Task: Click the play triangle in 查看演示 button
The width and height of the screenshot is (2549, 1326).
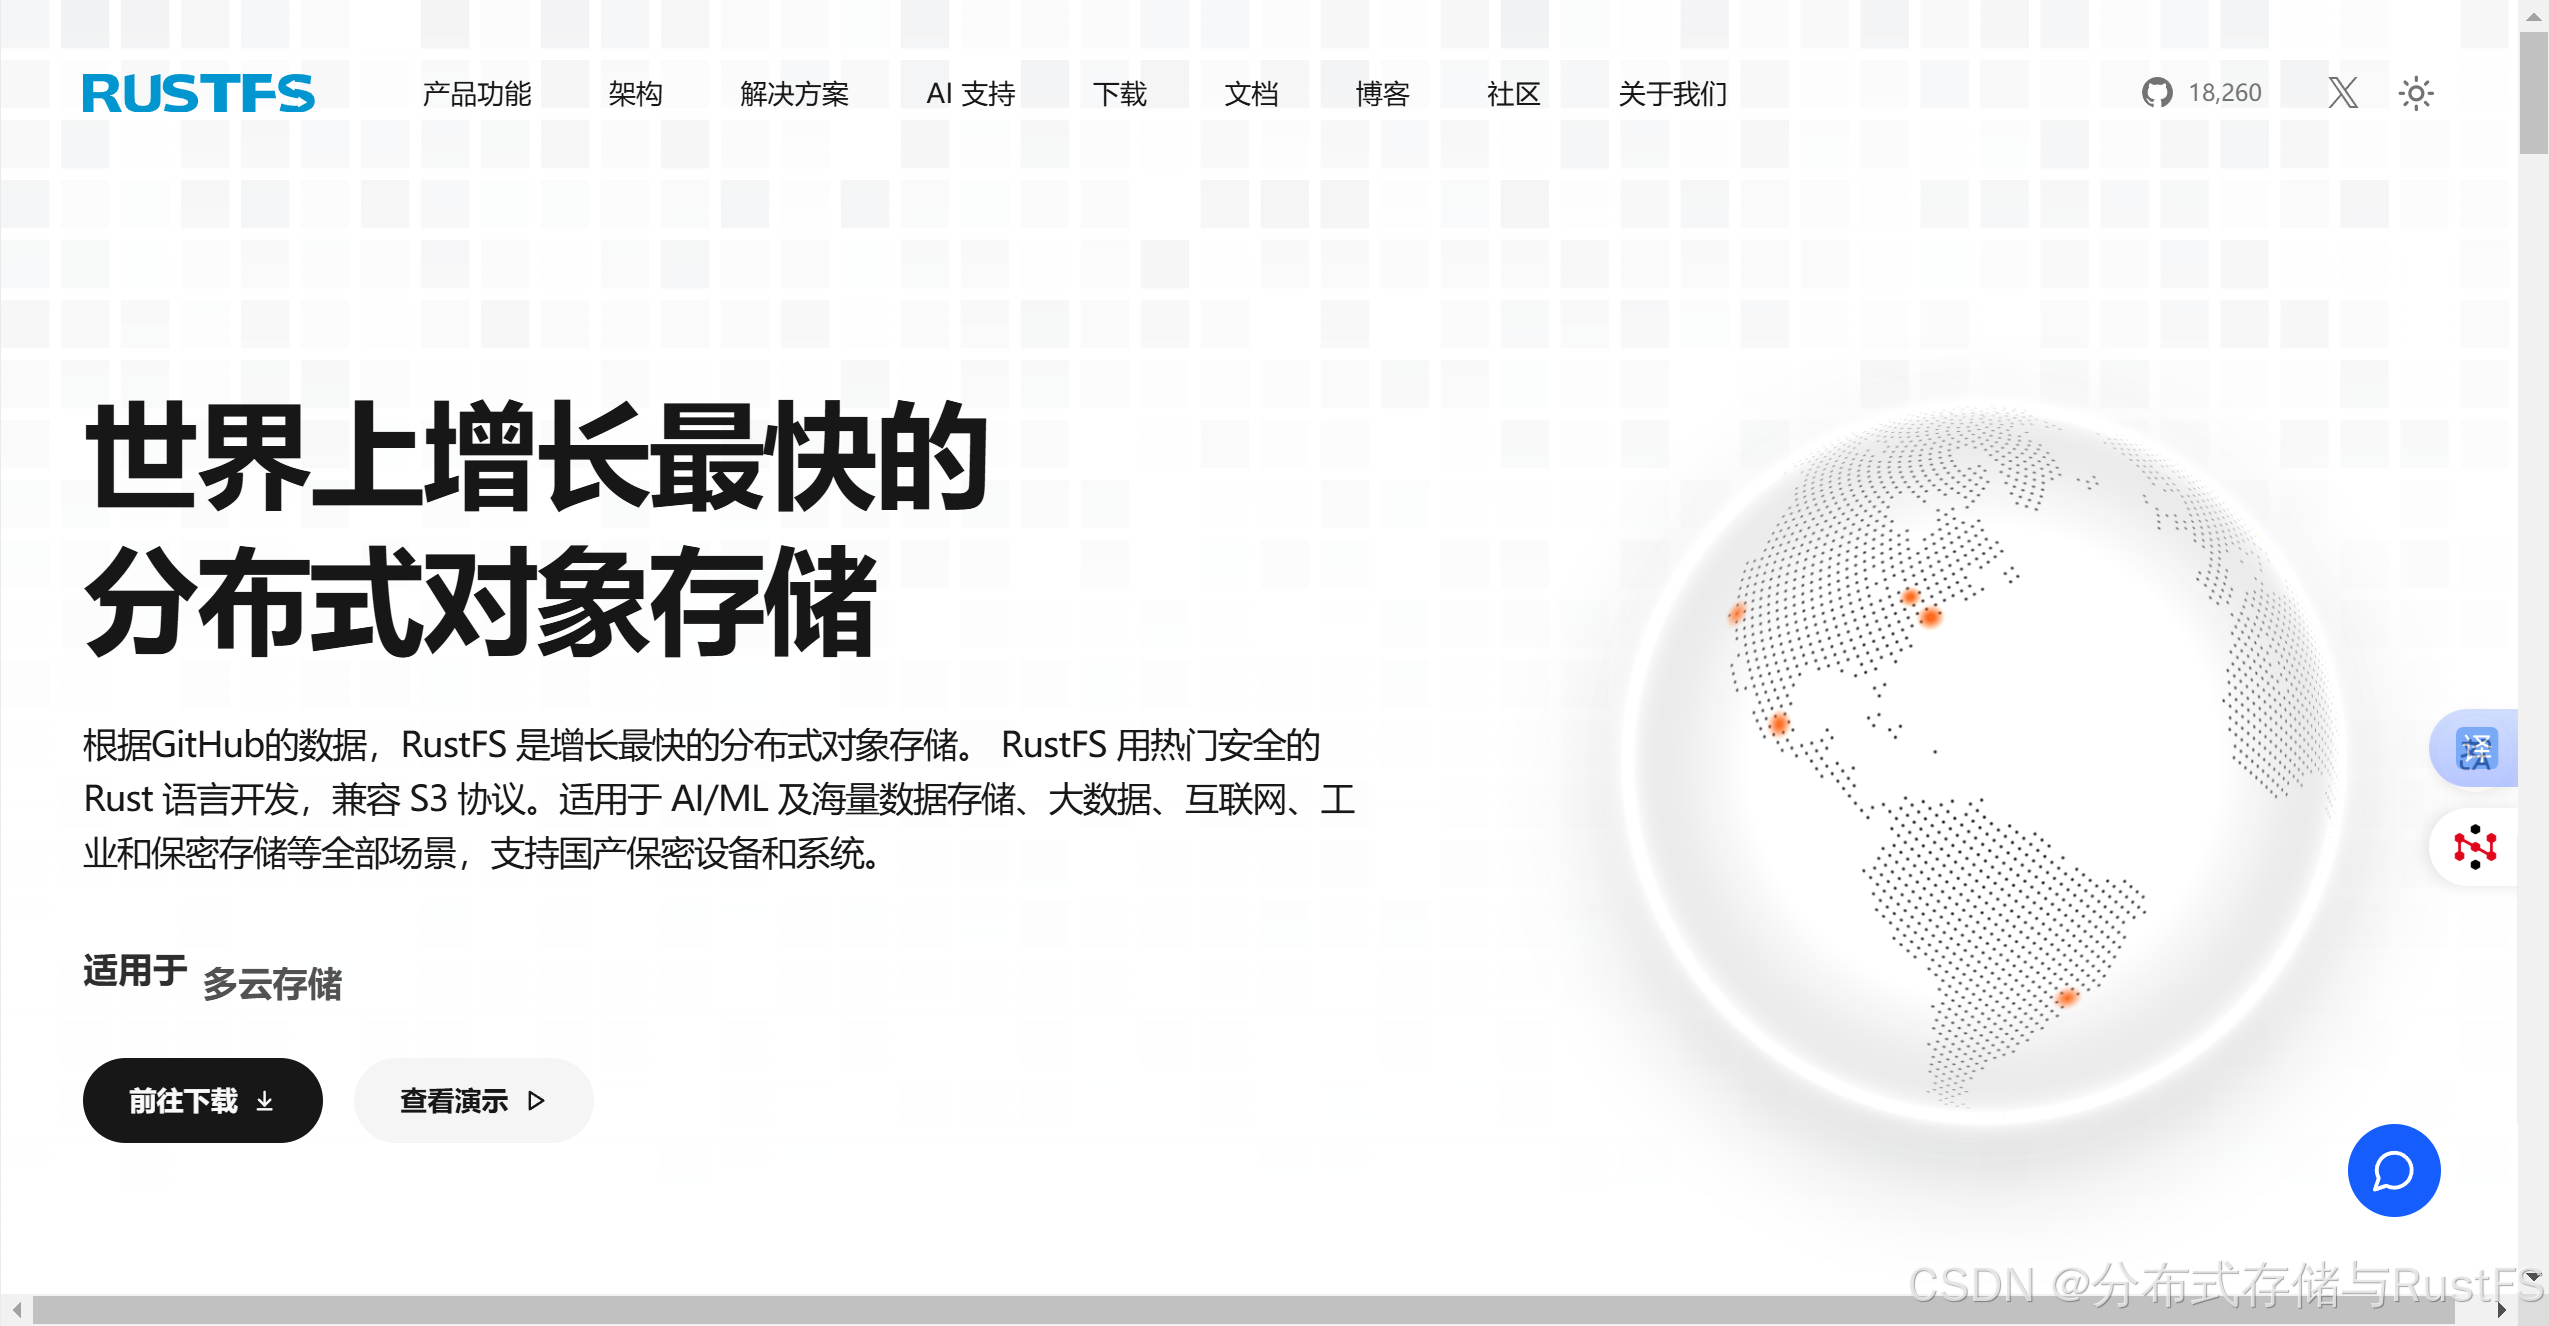Action: point(537,1101)
